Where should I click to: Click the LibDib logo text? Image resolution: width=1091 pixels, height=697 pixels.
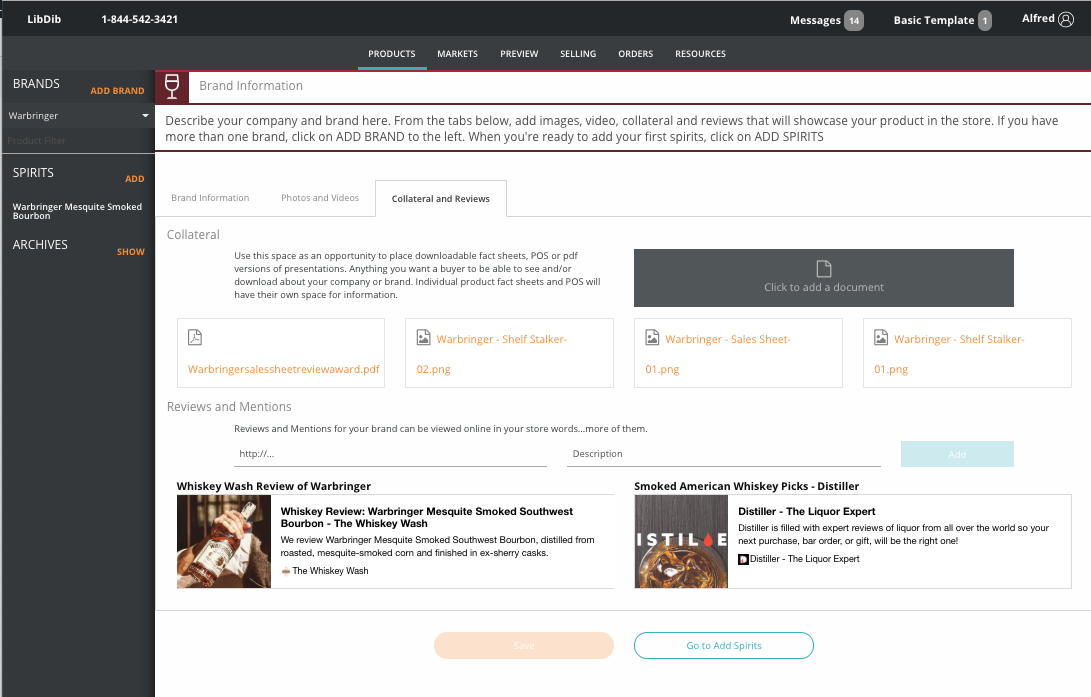[x=44, y=19]
